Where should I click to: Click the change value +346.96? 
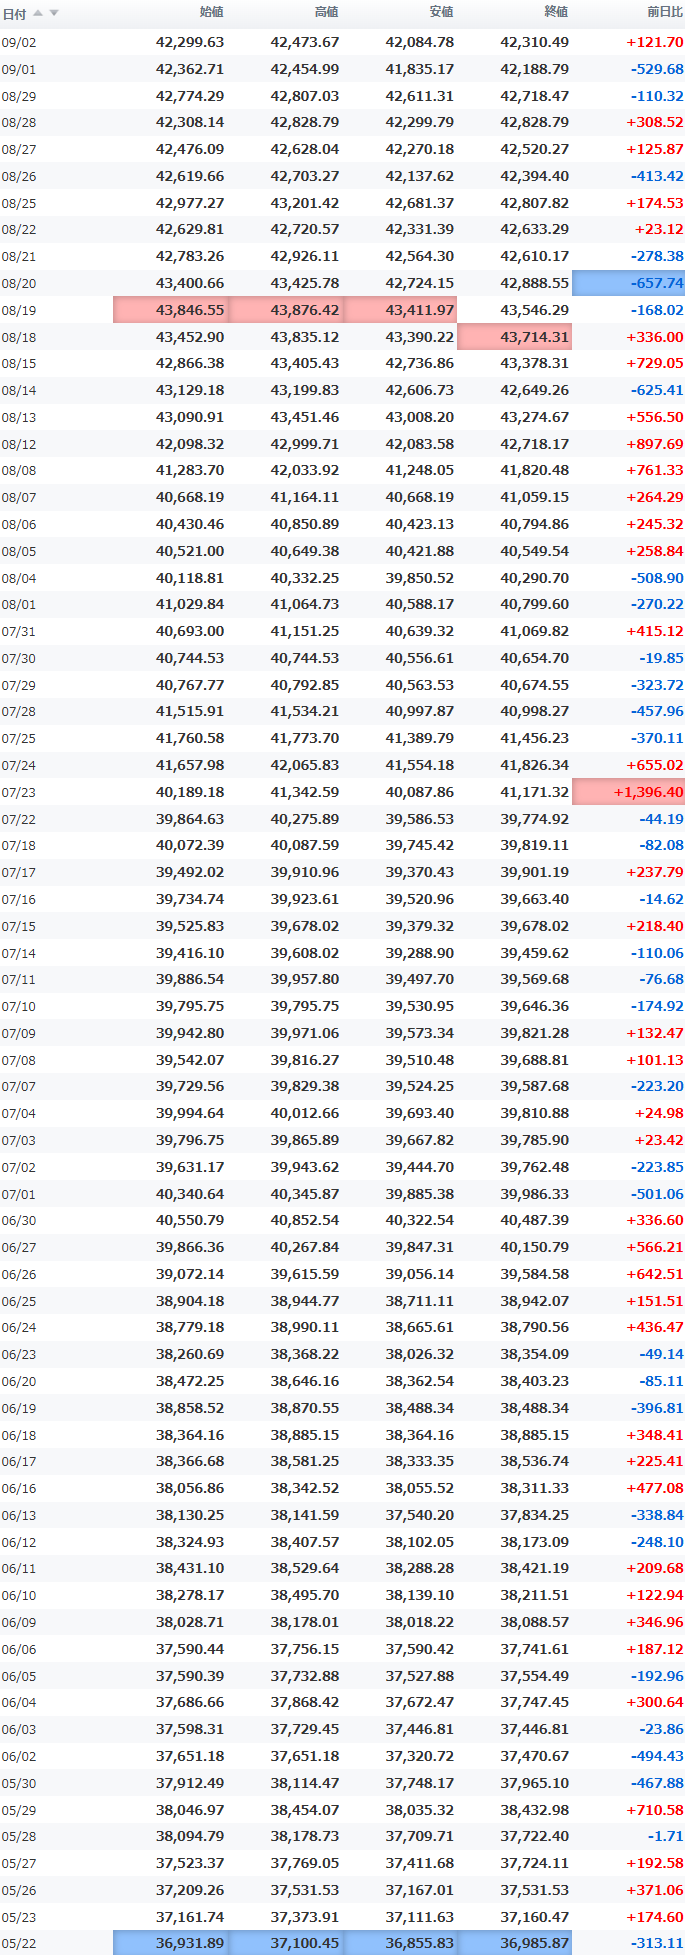[x=655, y=1622]
